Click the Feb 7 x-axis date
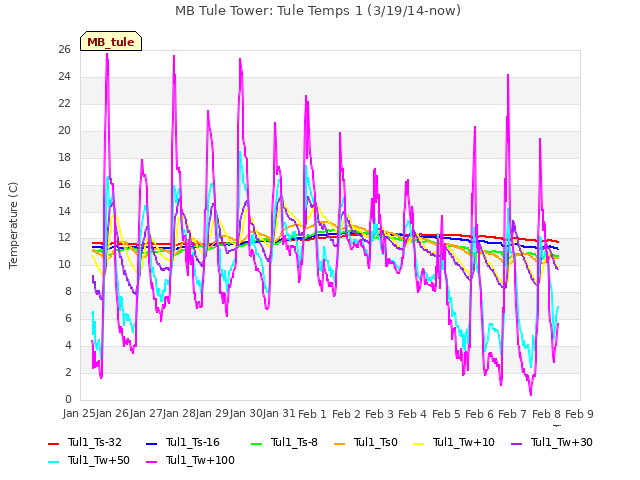The image size is (640, 480). (x=513, y=414)
